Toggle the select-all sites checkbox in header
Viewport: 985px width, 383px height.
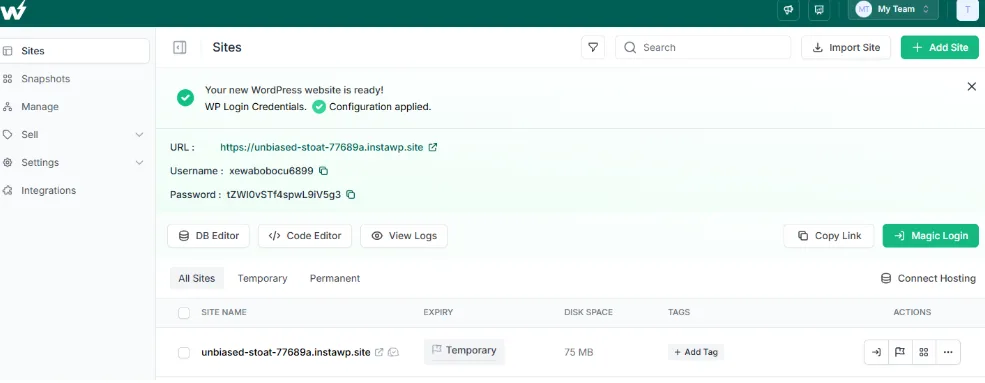click(184, 313)
